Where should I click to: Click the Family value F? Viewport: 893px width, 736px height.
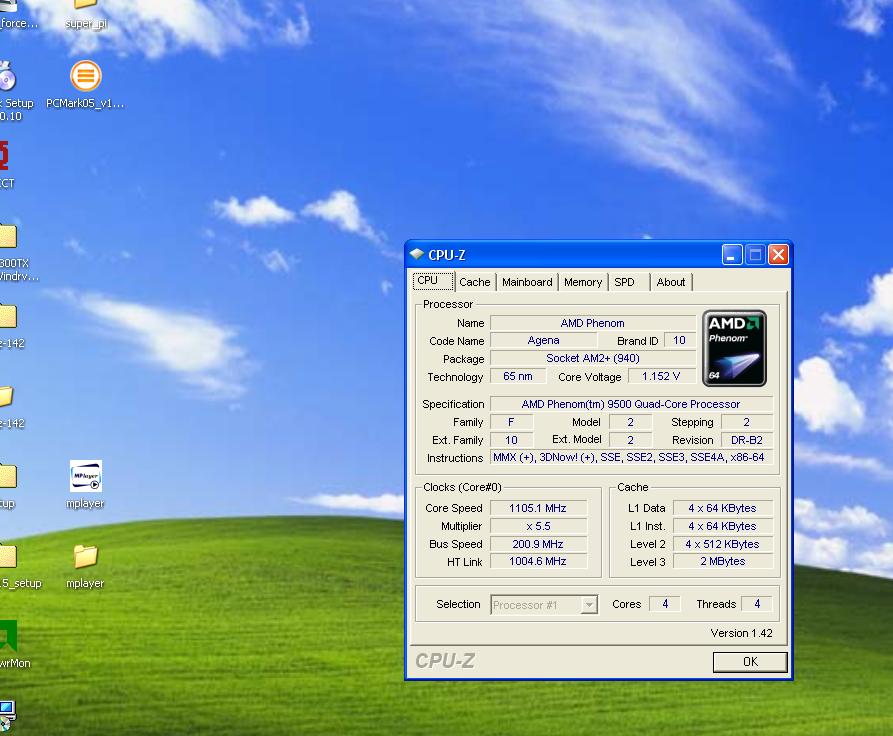pos(511,422)
